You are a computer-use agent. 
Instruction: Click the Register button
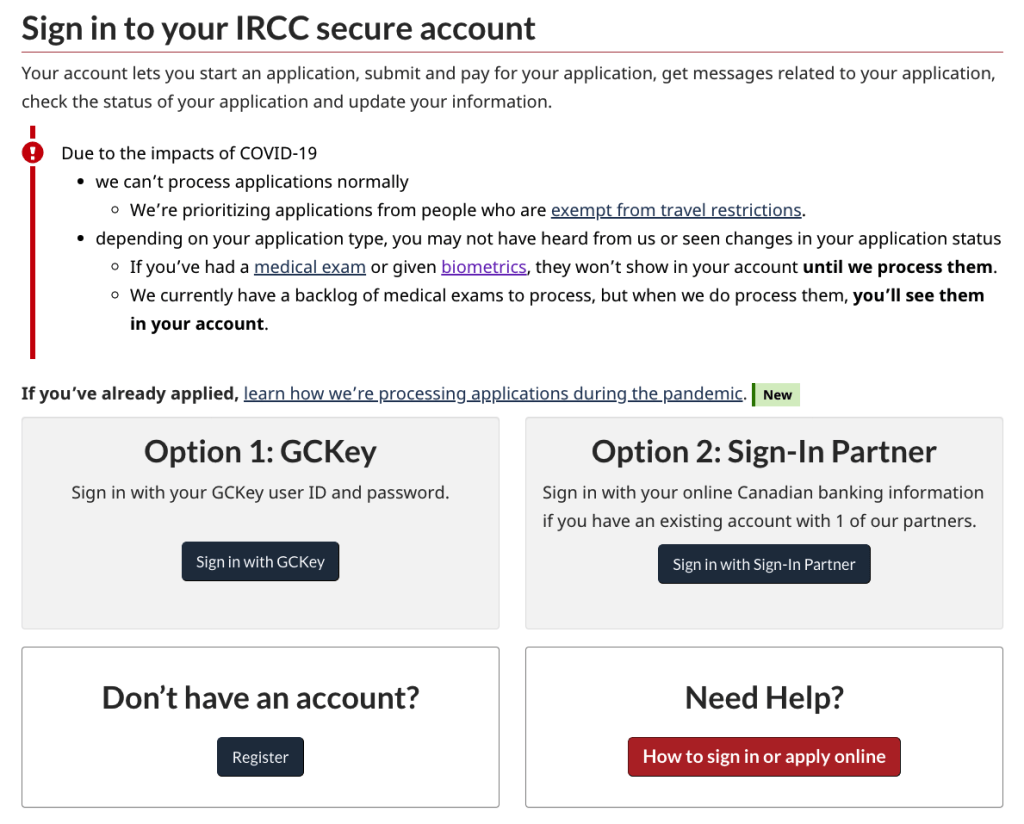coord(260,757)
